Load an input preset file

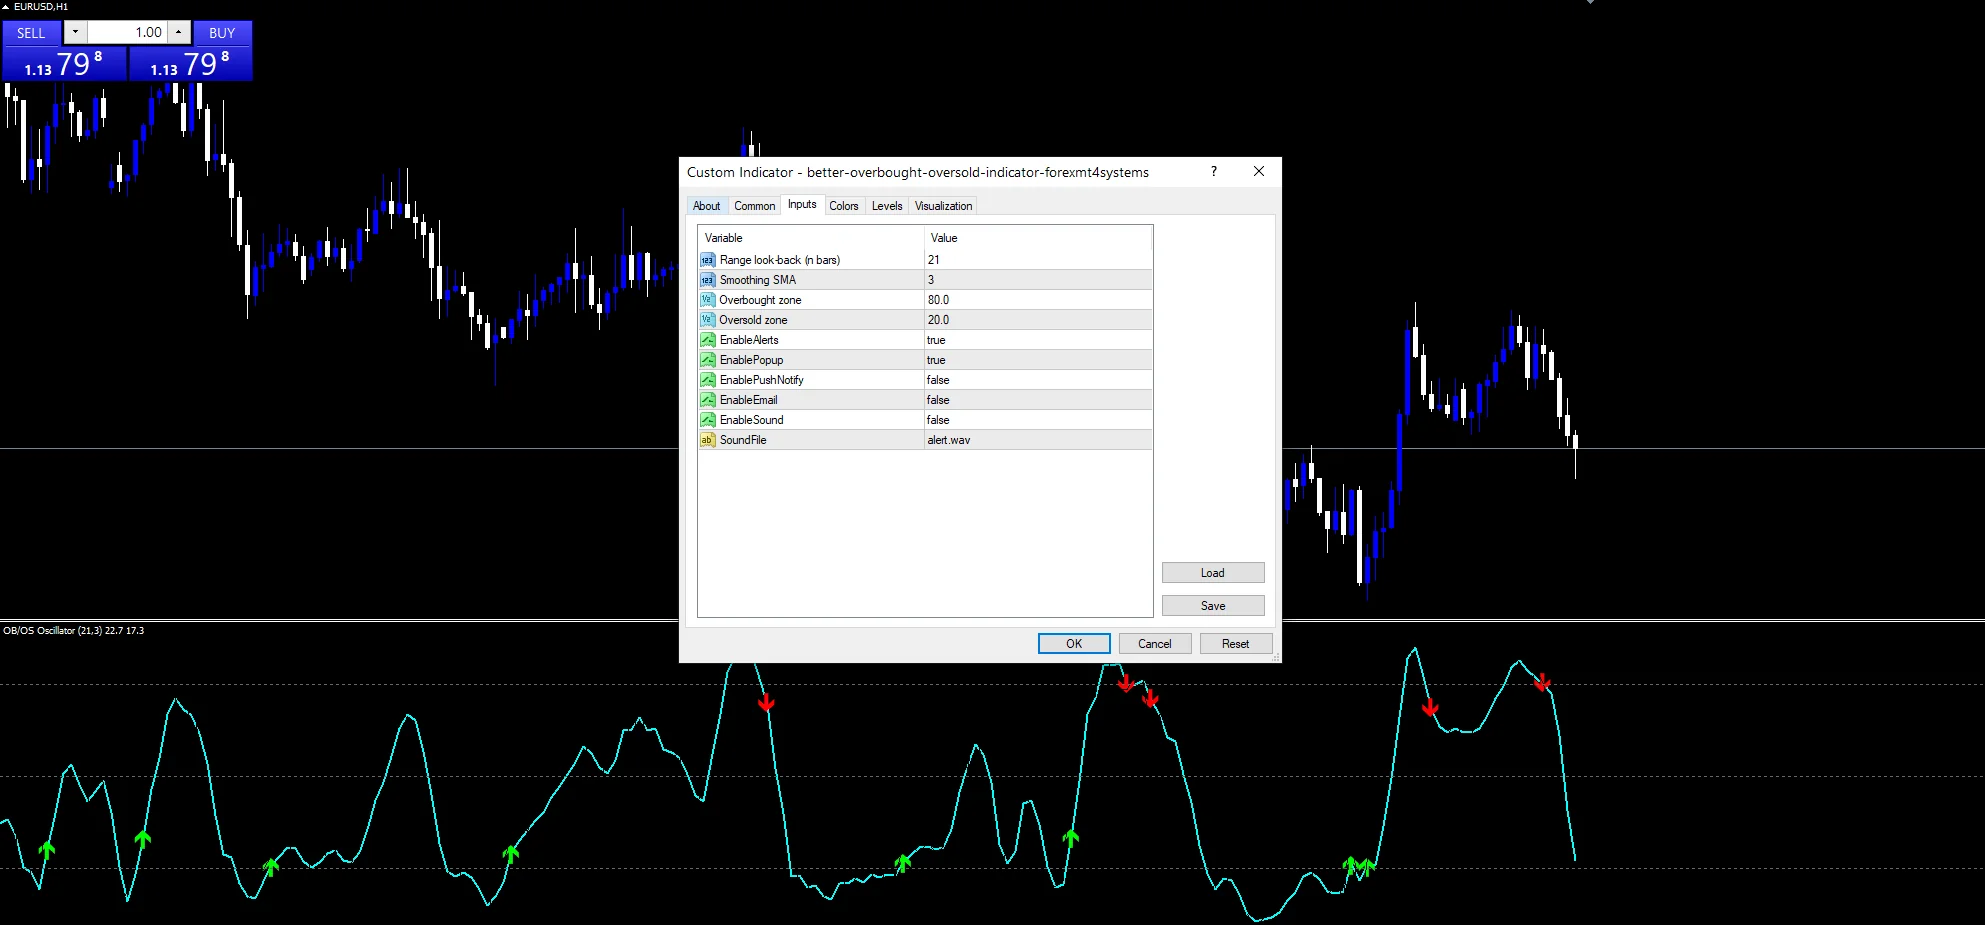[1213, 573]
